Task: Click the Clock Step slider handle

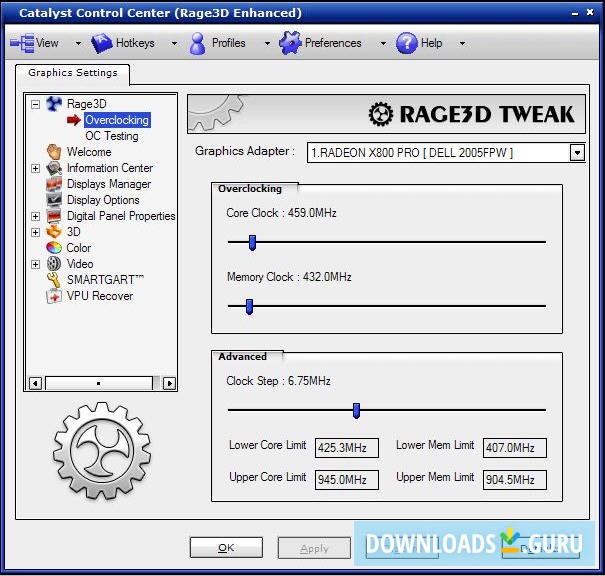Action: pos(357,410)
